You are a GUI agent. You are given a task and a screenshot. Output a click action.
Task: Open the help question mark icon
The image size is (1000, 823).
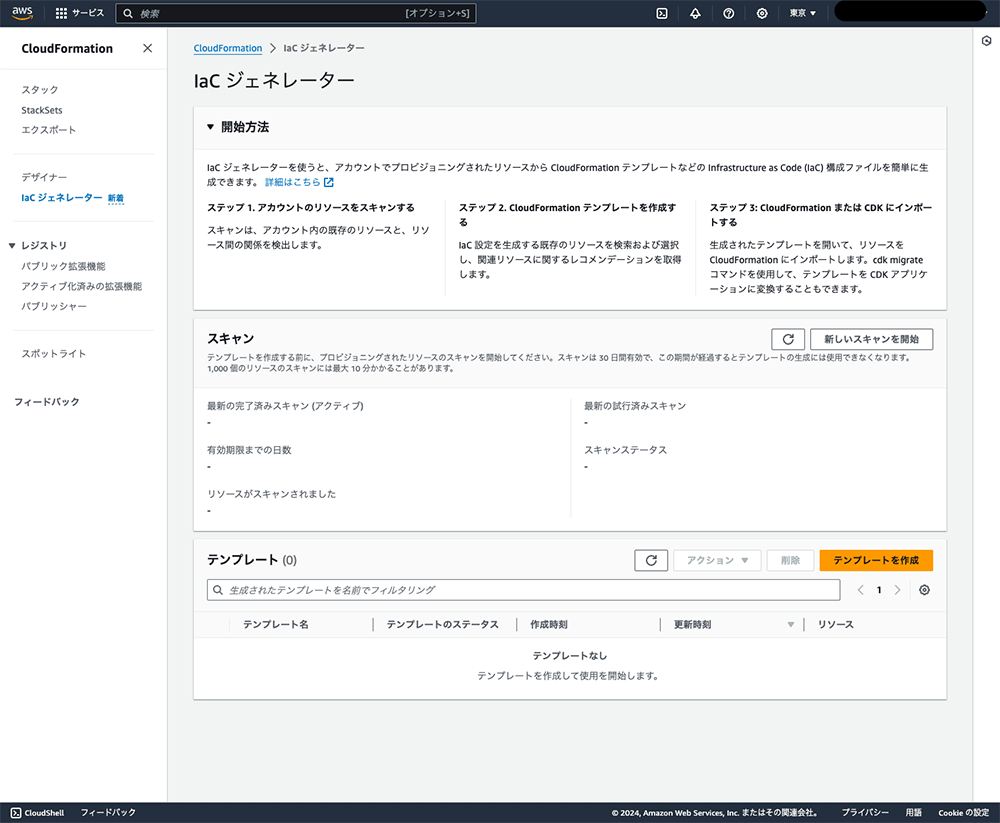coord(728,13)
